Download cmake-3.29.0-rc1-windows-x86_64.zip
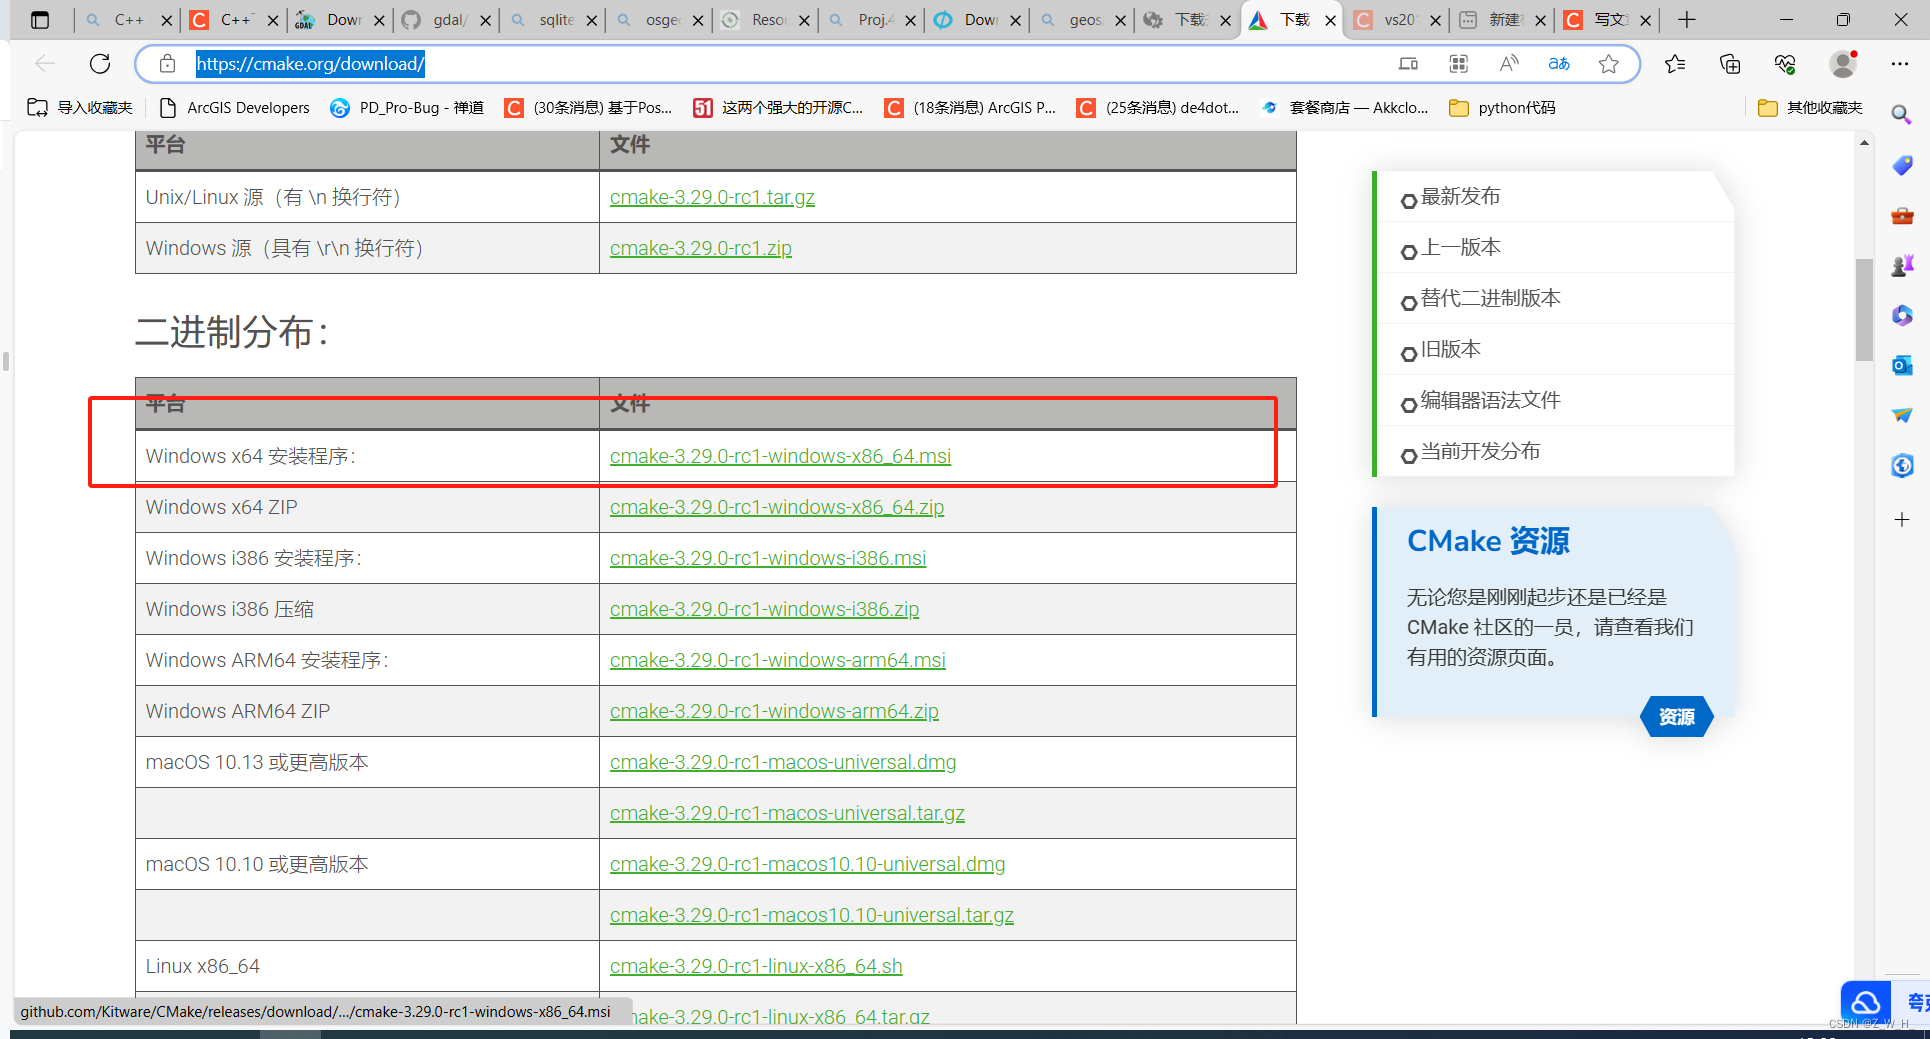This screenshot has width=1930, height=1039. click(777, 507)
